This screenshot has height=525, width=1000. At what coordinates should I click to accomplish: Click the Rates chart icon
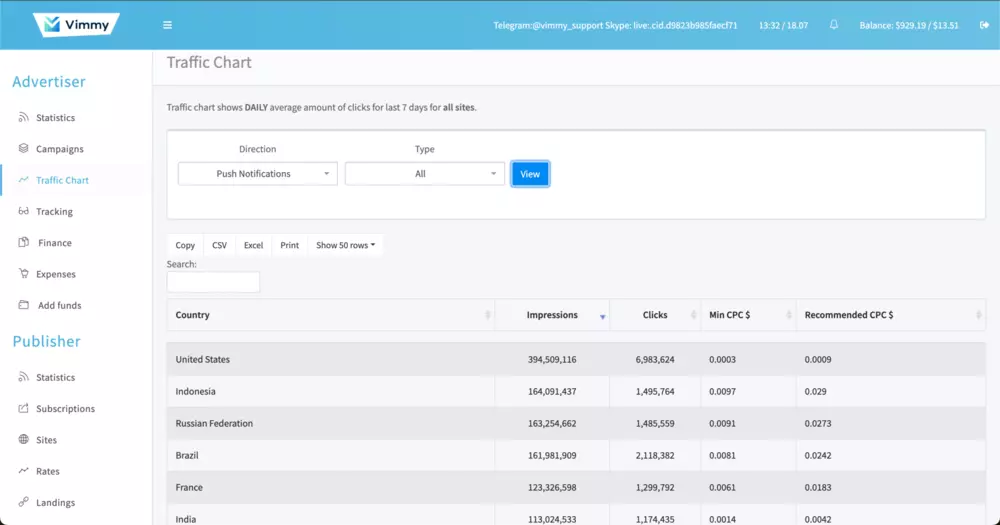pos(24,471)
